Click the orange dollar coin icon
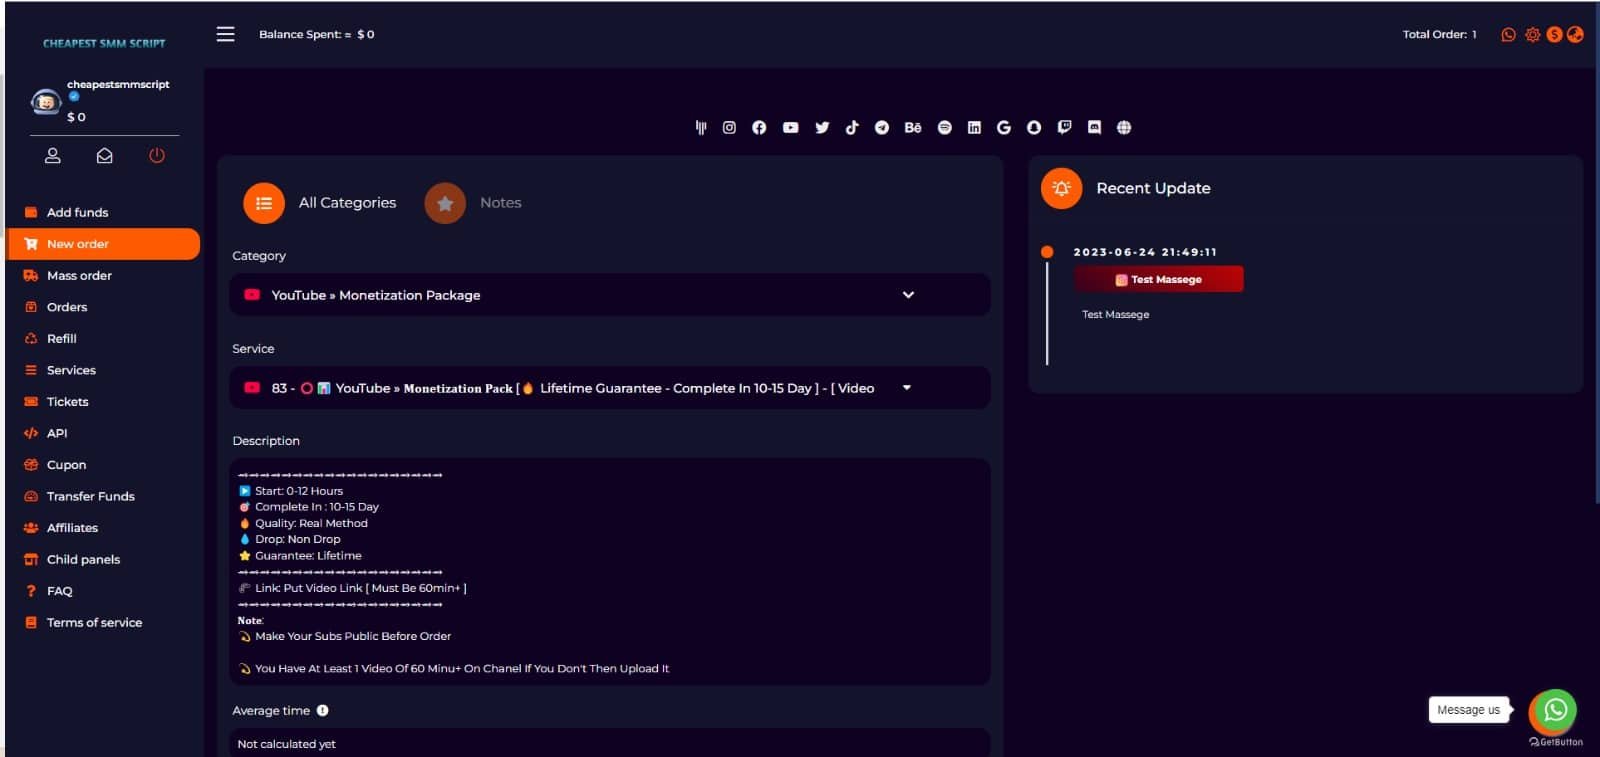The image size is (1600, 757). (1554, 35)
